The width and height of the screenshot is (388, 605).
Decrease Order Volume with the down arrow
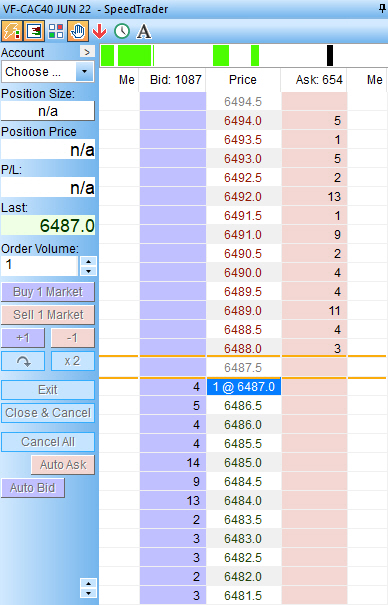(88, 271)
